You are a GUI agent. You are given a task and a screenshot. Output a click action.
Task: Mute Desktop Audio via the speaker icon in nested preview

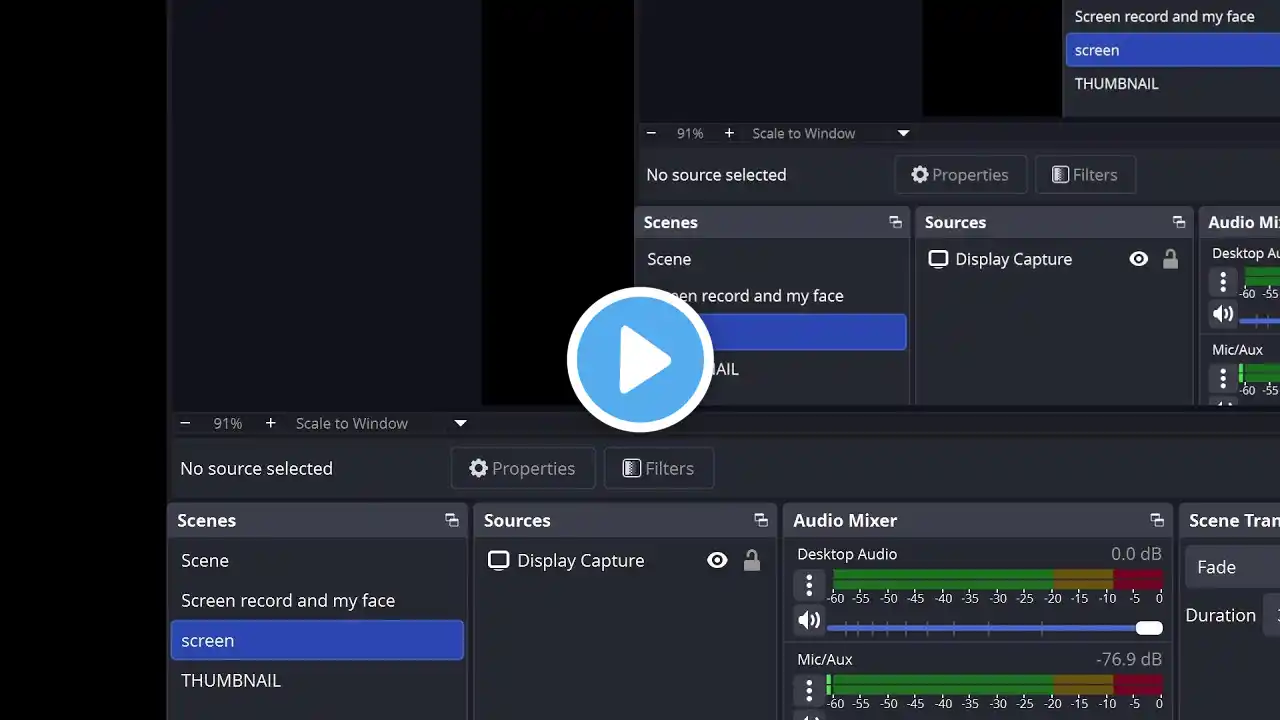[1223, 314]
